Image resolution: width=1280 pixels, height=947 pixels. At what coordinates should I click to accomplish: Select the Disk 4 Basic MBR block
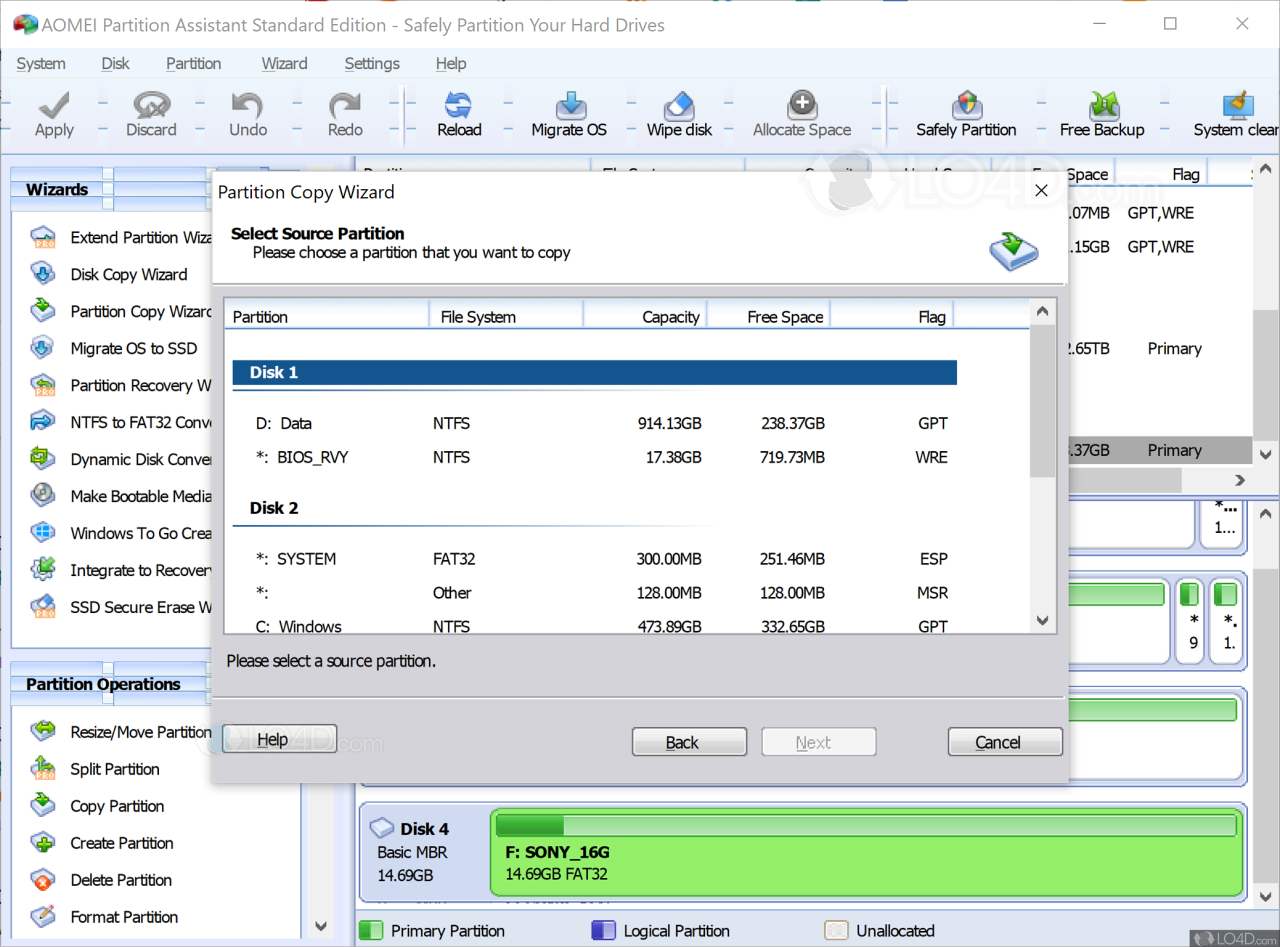425,852
